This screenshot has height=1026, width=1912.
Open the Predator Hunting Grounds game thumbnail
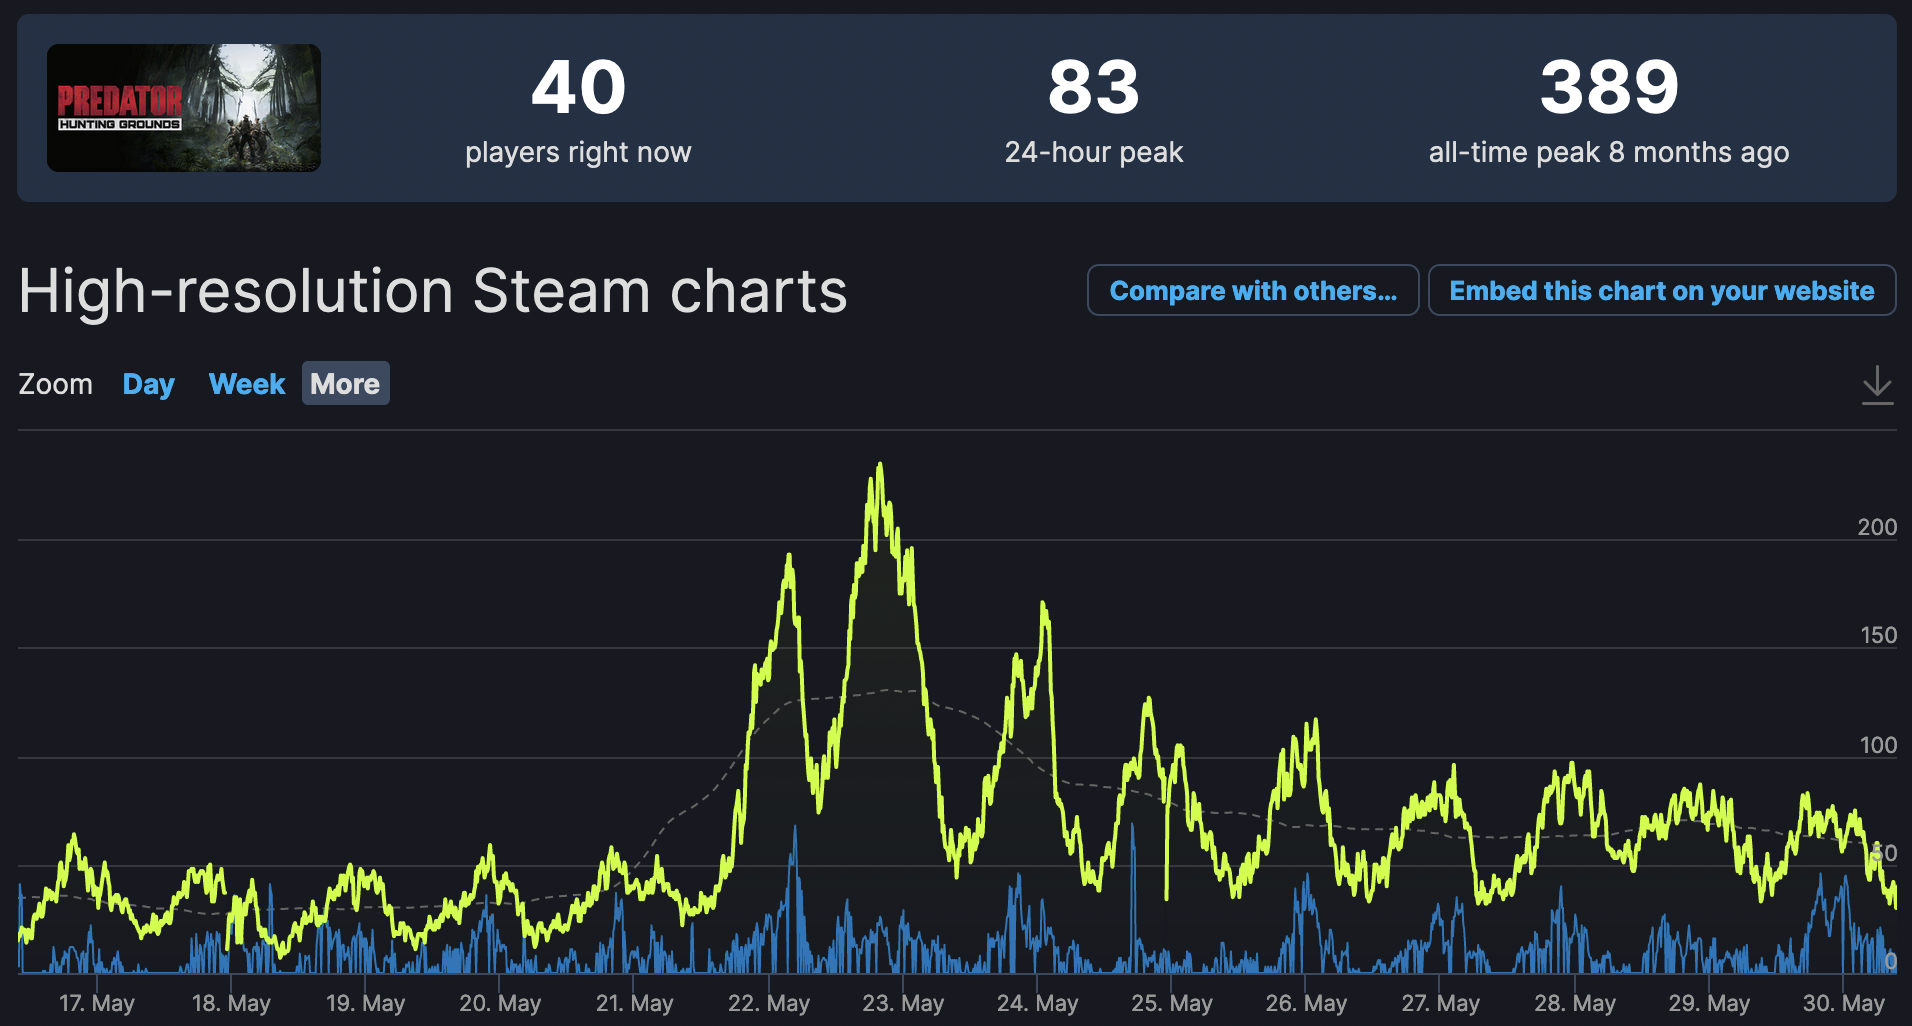click(184, 108)
